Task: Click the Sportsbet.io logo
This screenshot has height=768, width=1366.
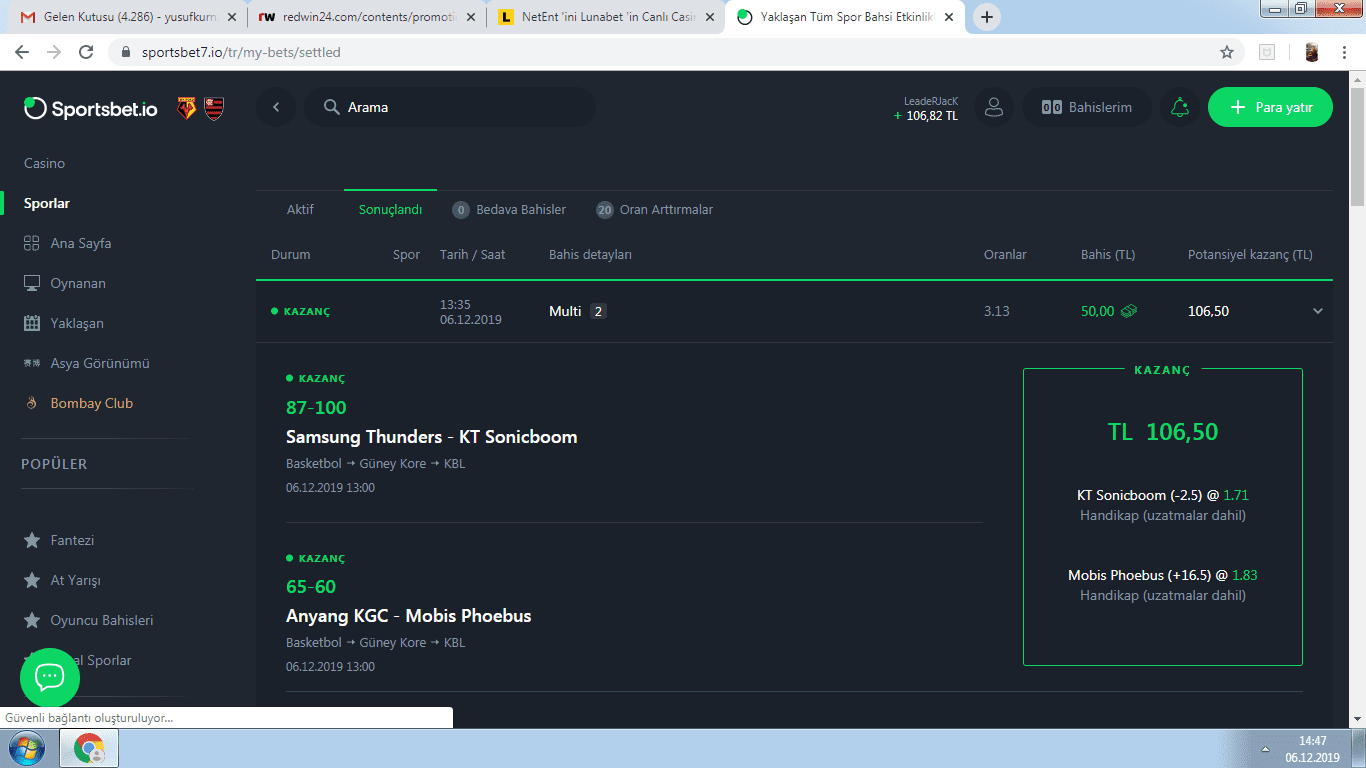Action: pos(90,108)
